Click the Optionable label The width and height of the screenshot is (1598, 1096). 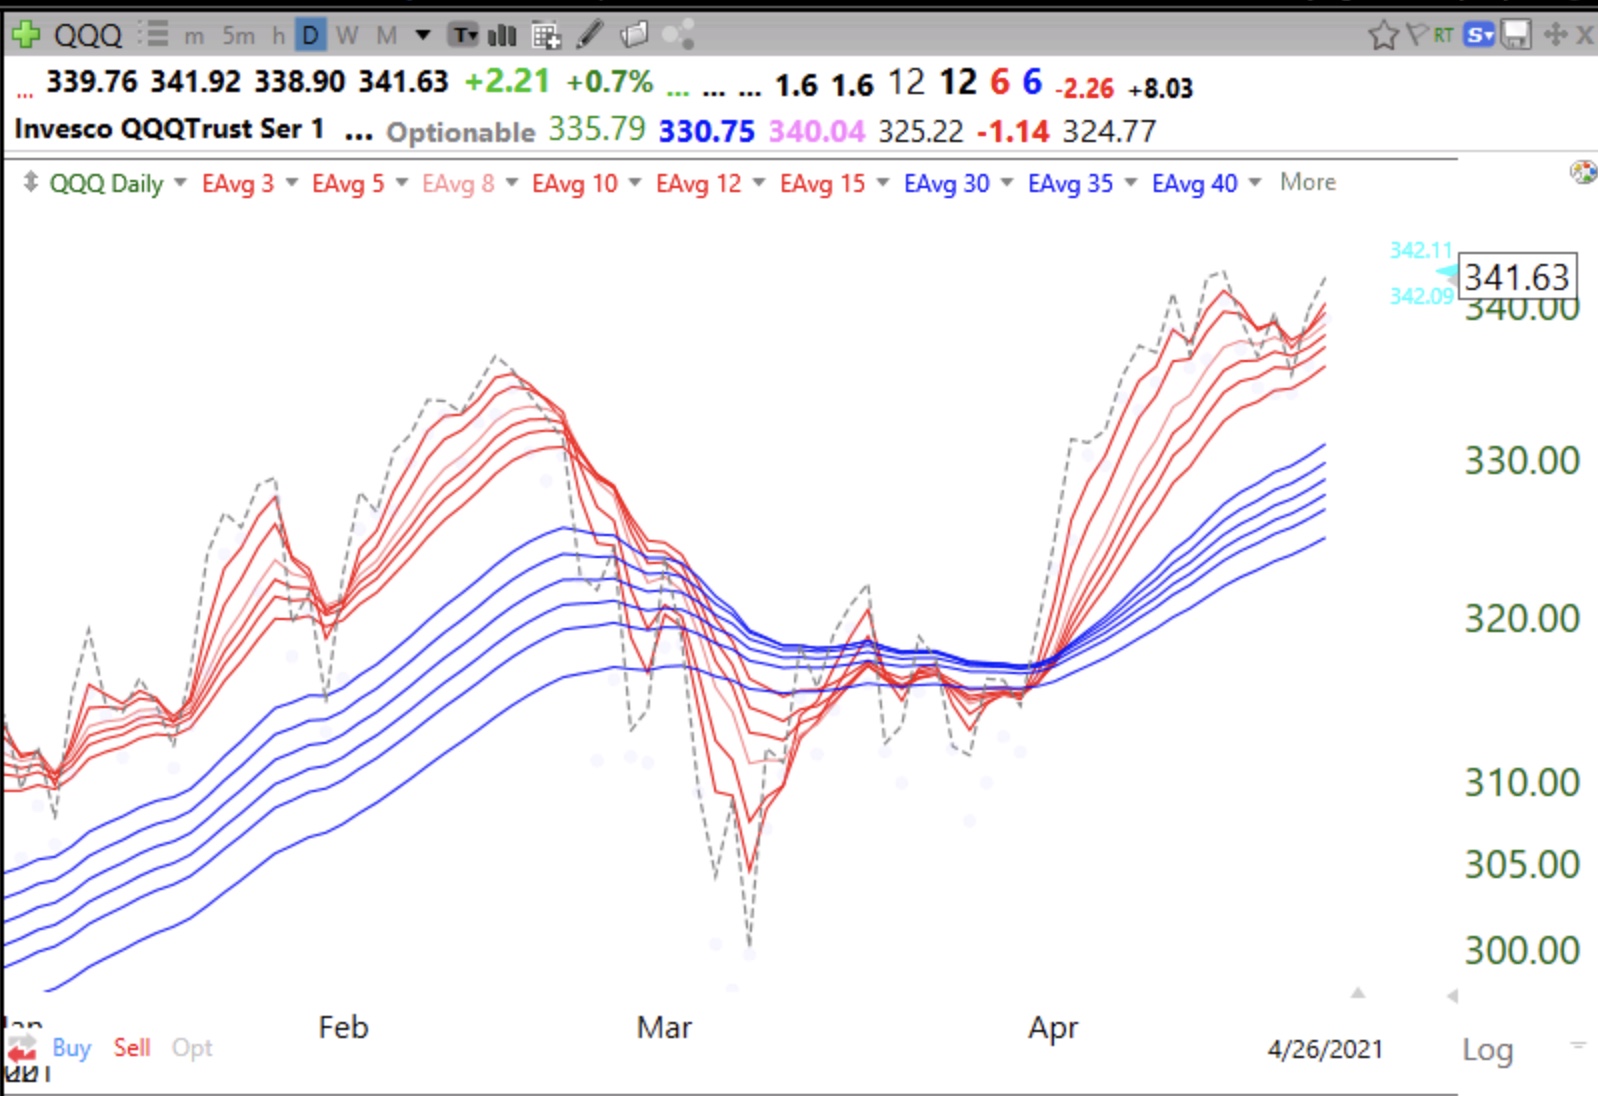pos(461,132)
